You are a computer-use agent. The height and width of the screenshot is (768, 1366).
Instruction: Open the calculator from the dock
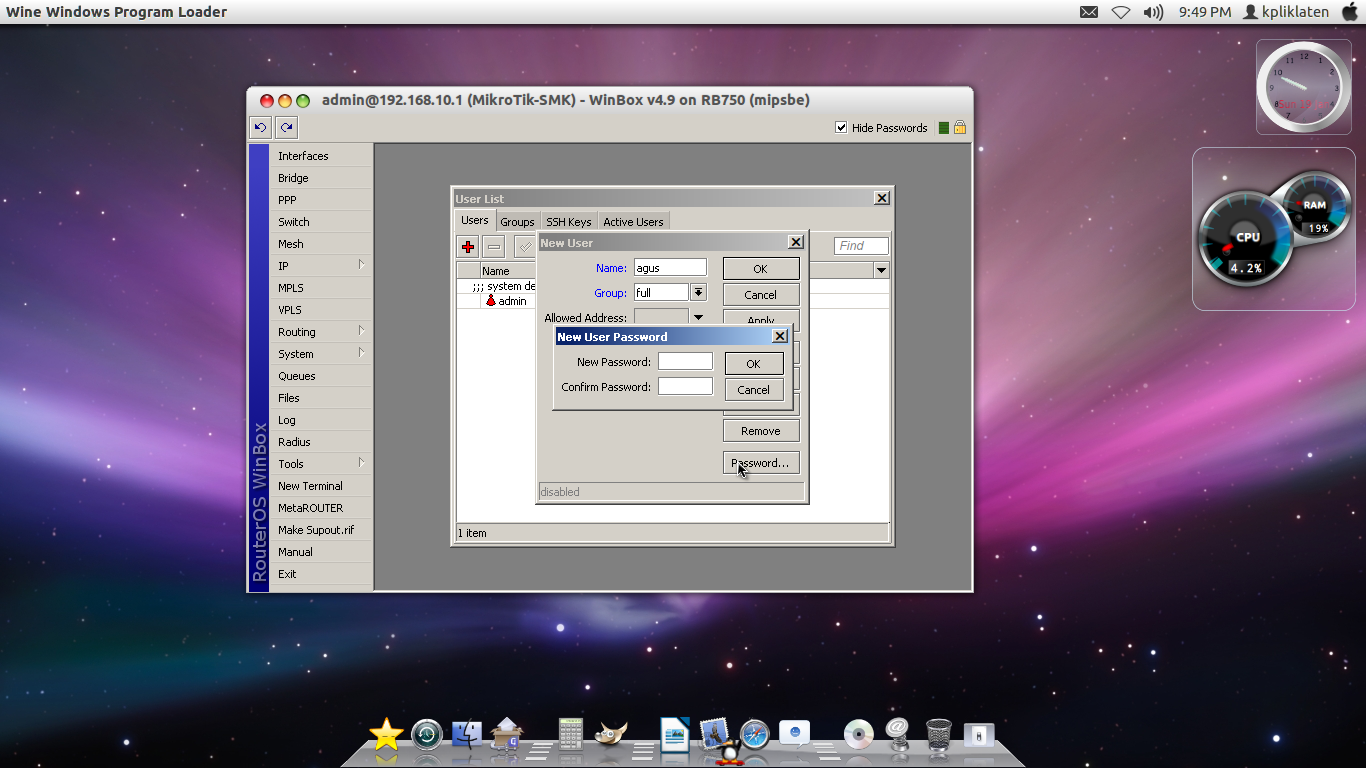[x=571, y=734]
